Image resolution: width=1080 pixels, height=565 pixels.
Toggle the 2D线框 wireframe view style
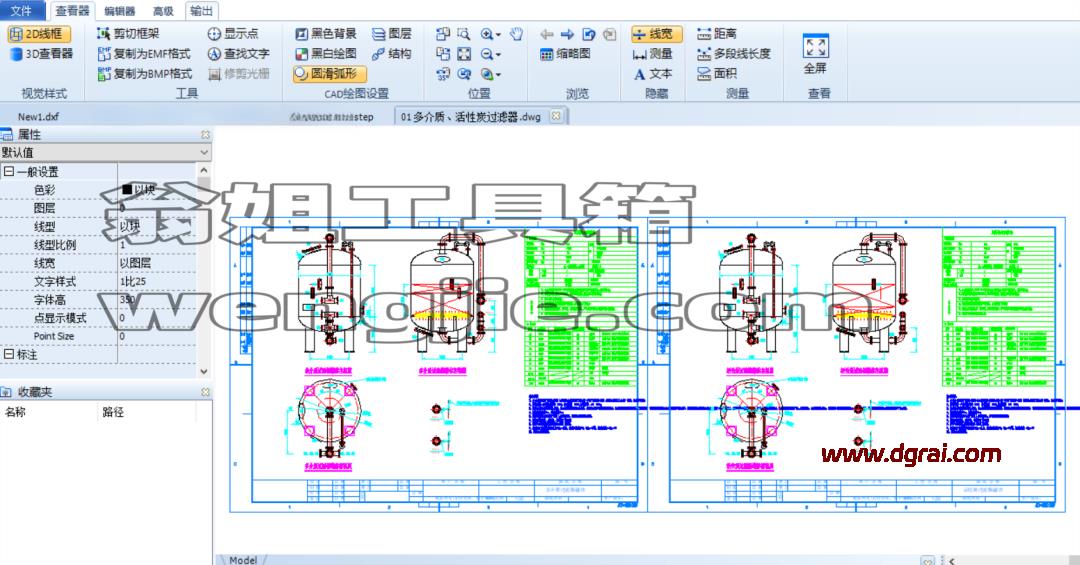39,33
